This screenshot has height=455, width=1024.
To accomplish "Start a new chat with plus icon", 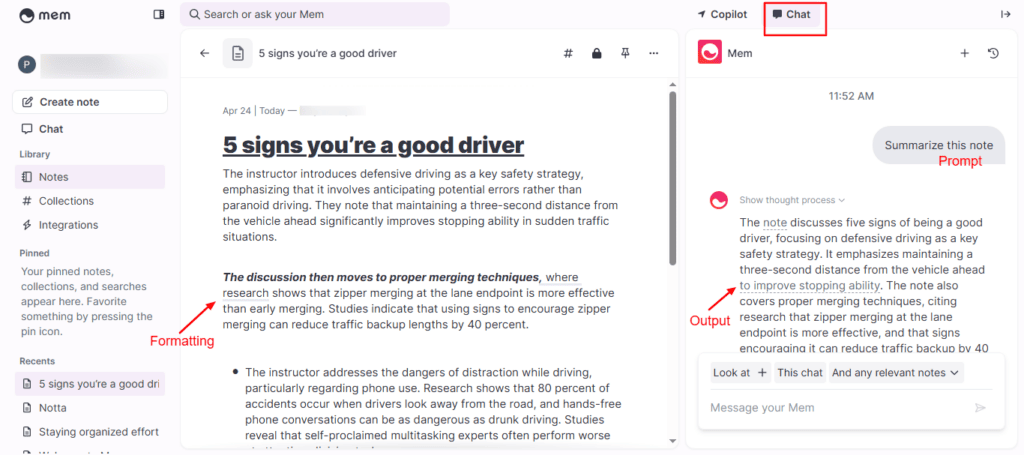I will coord(965,54).
